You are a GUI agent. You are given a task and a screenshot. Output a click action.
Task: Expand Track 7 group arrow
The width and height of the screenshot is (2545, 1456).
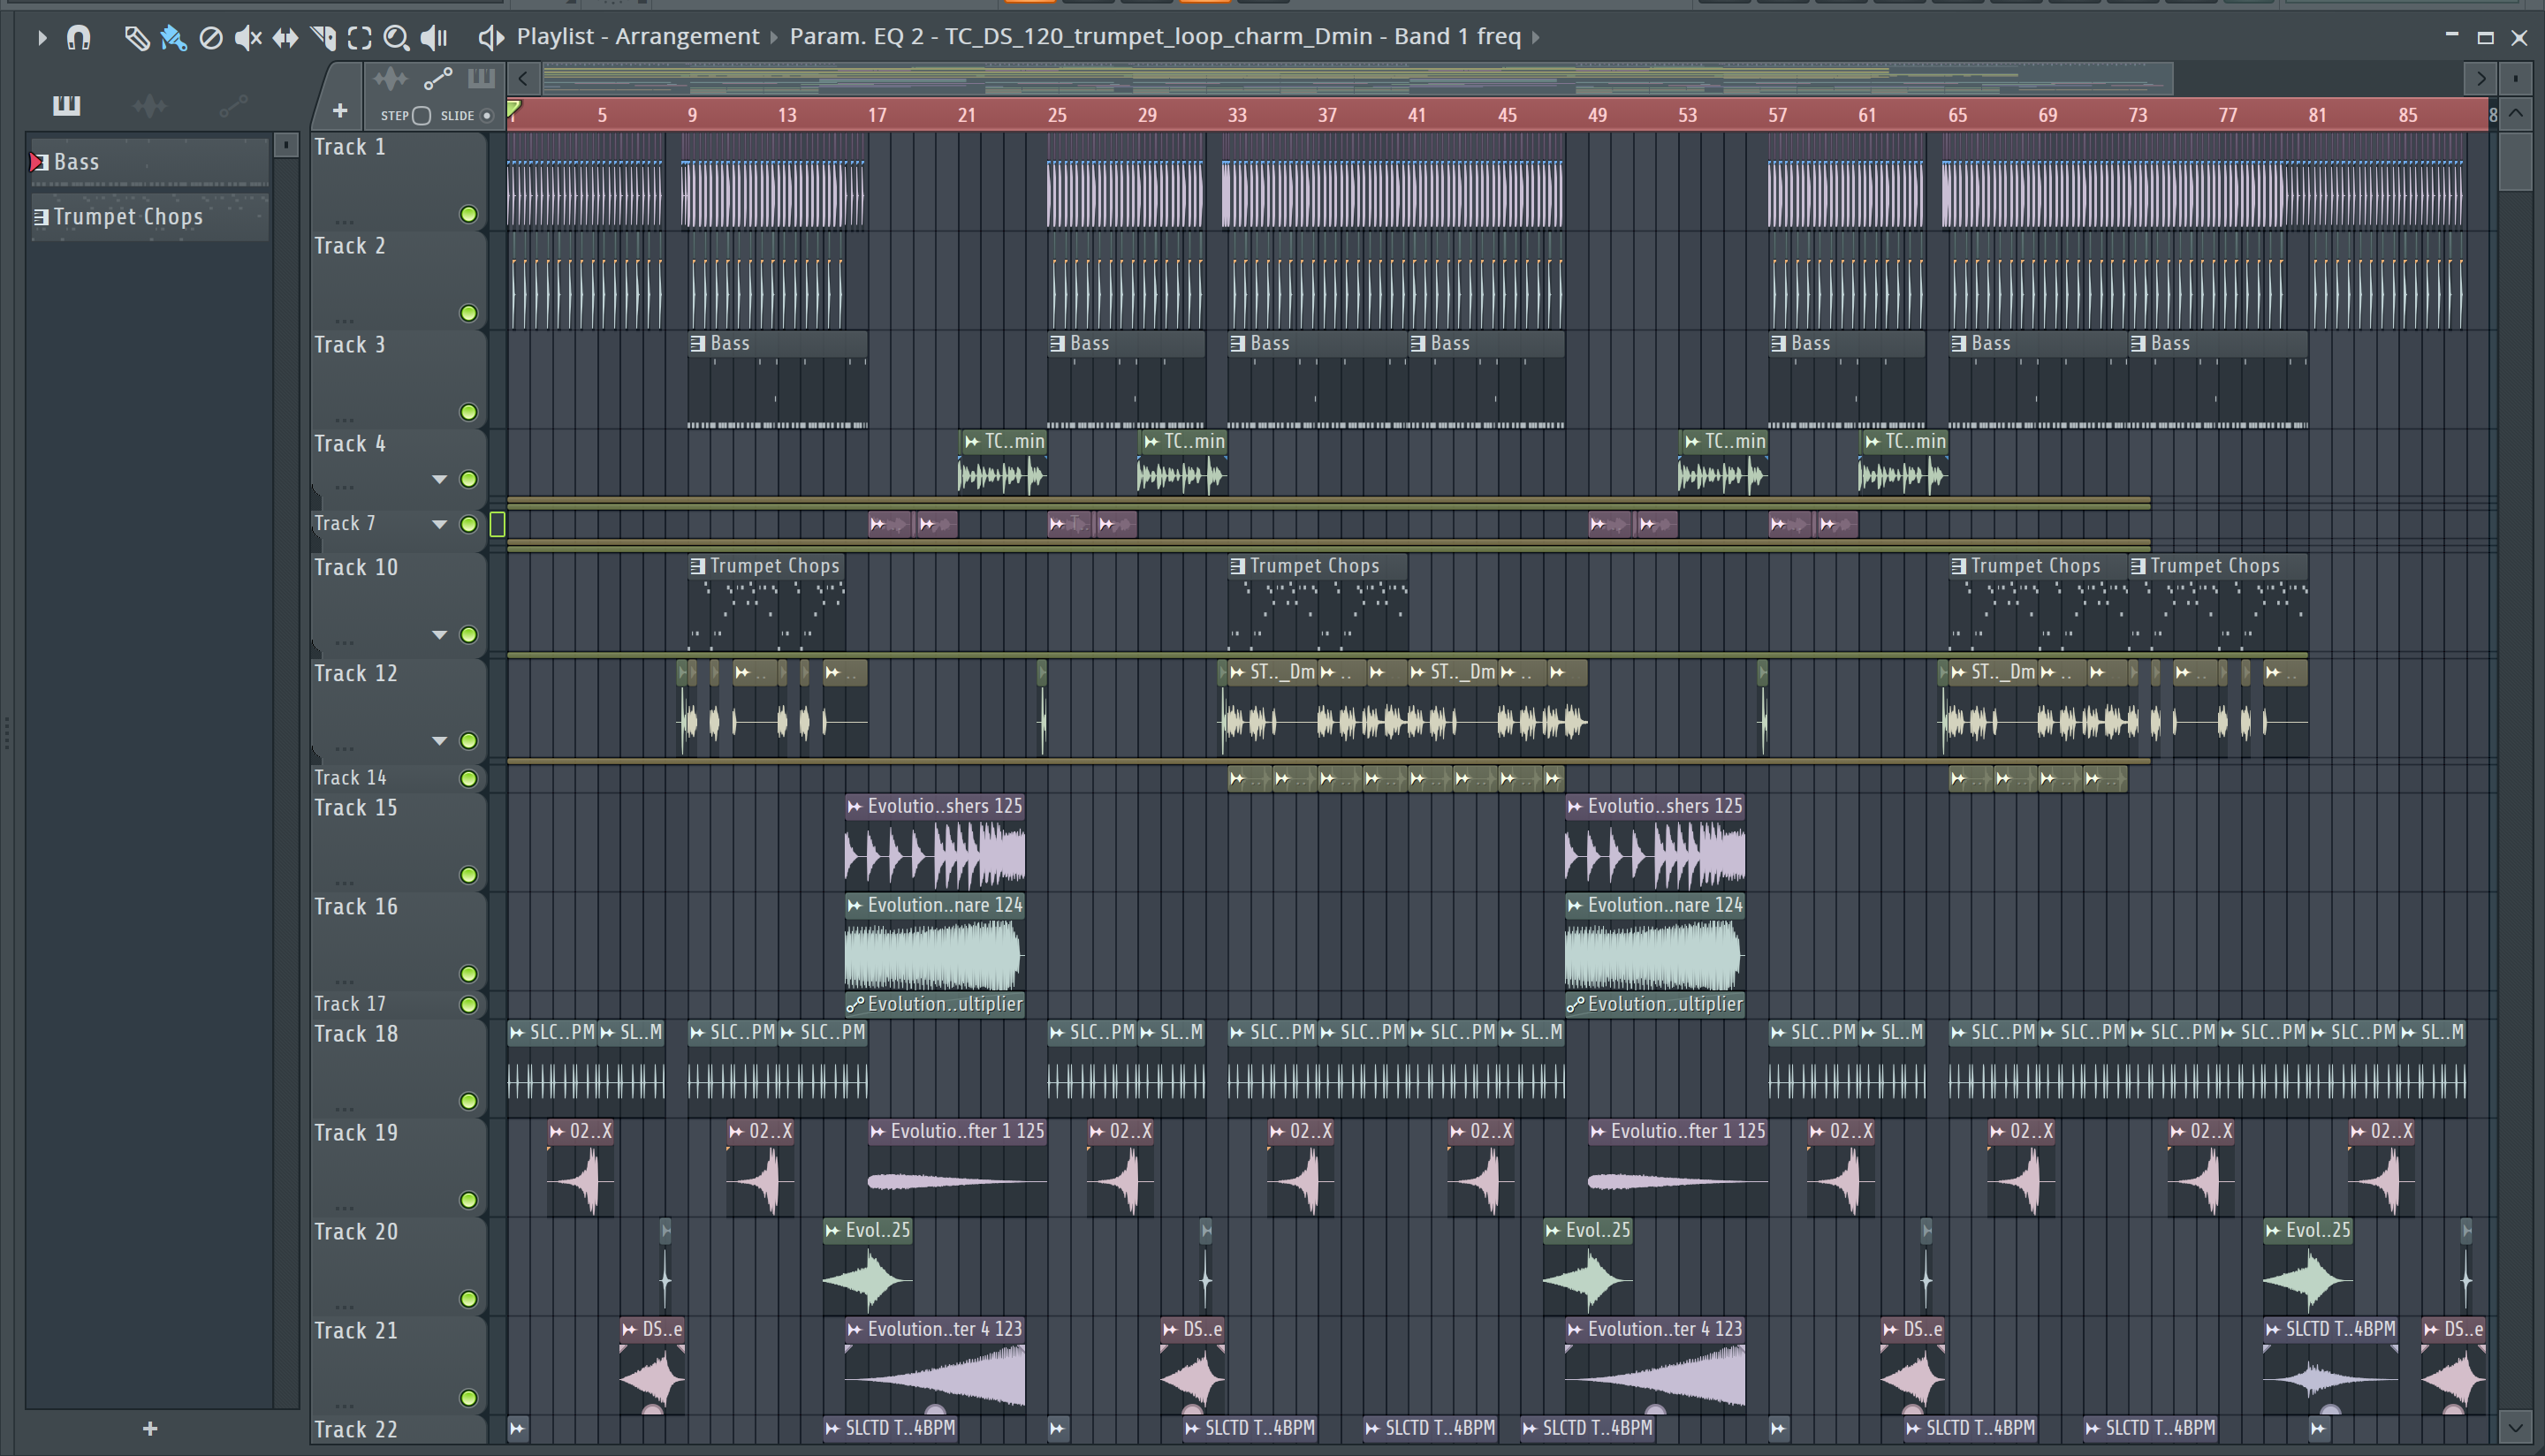pyautogui.click(x=439, y=524)
